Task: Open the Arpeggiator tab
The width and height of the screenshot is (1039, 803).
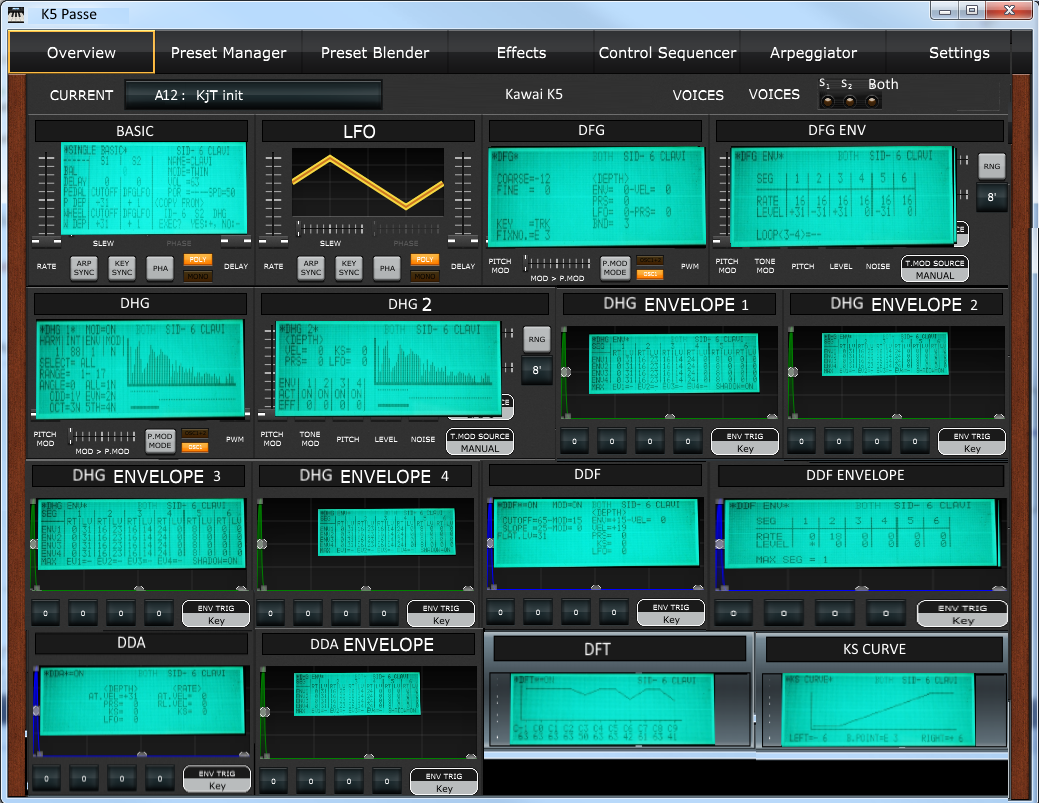Action: [x=813, y=53]
